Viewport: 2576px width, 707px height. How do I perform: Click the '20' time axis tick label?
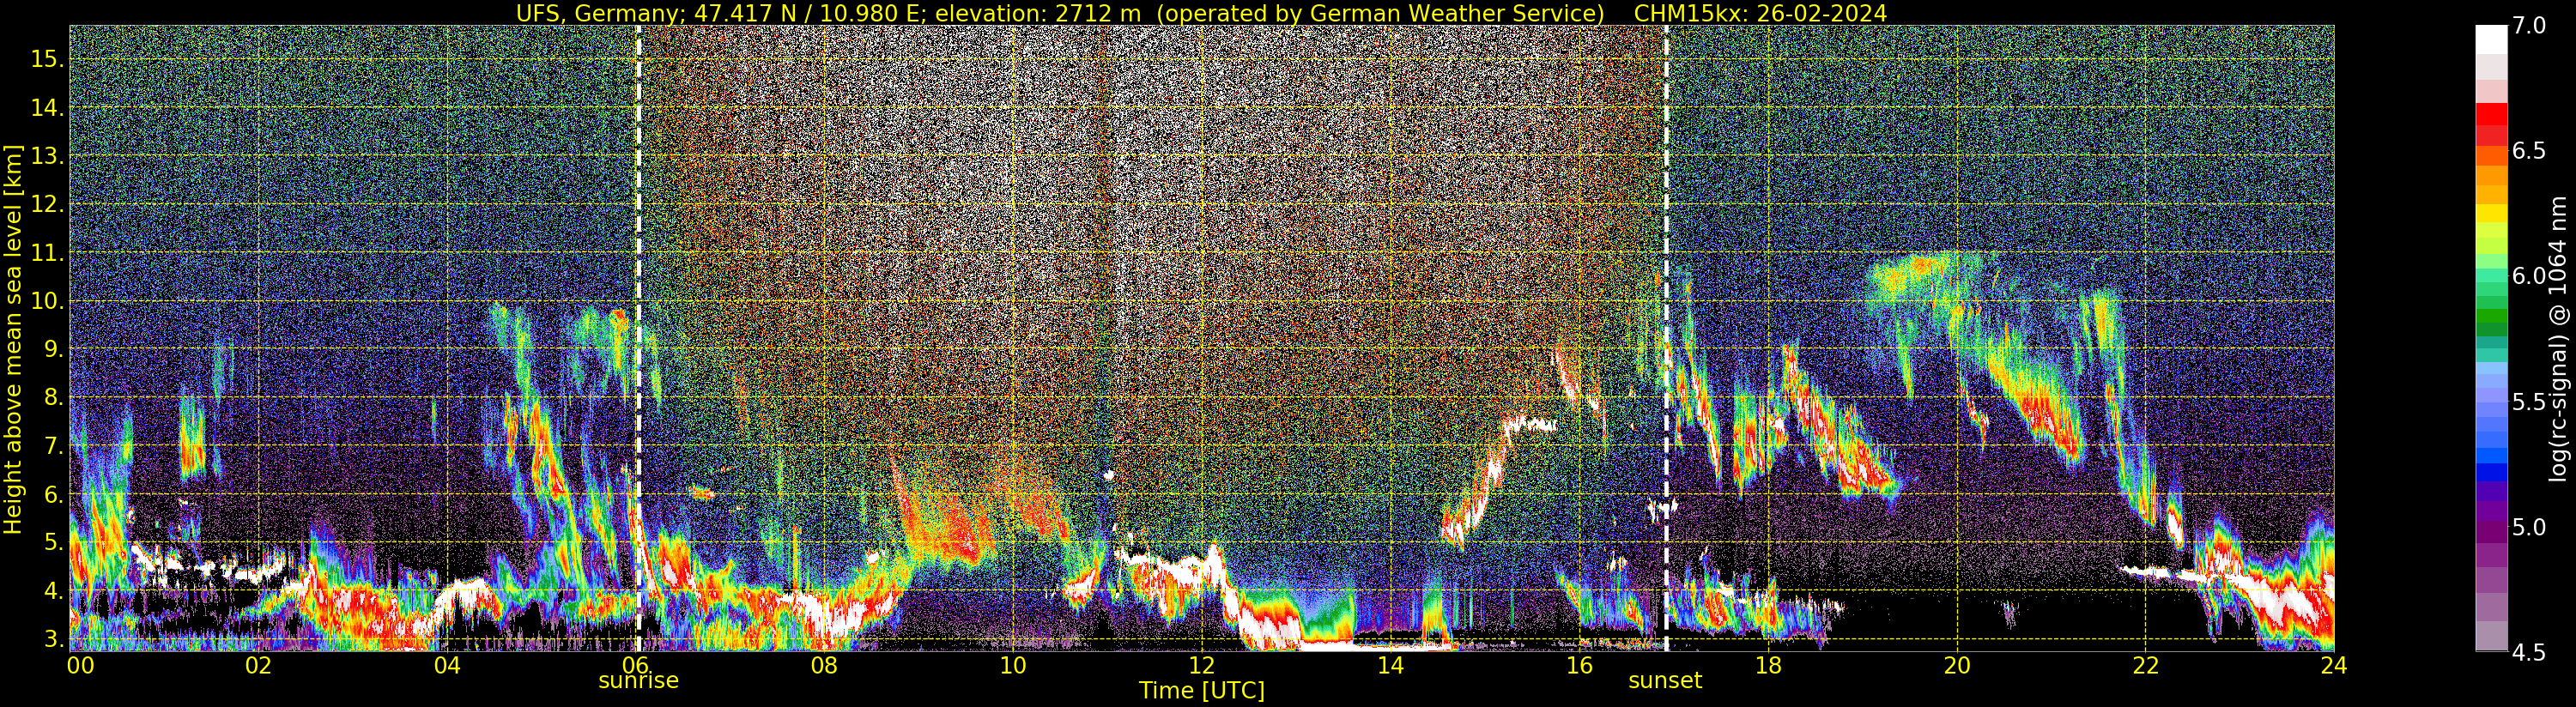pos(1957,665)
